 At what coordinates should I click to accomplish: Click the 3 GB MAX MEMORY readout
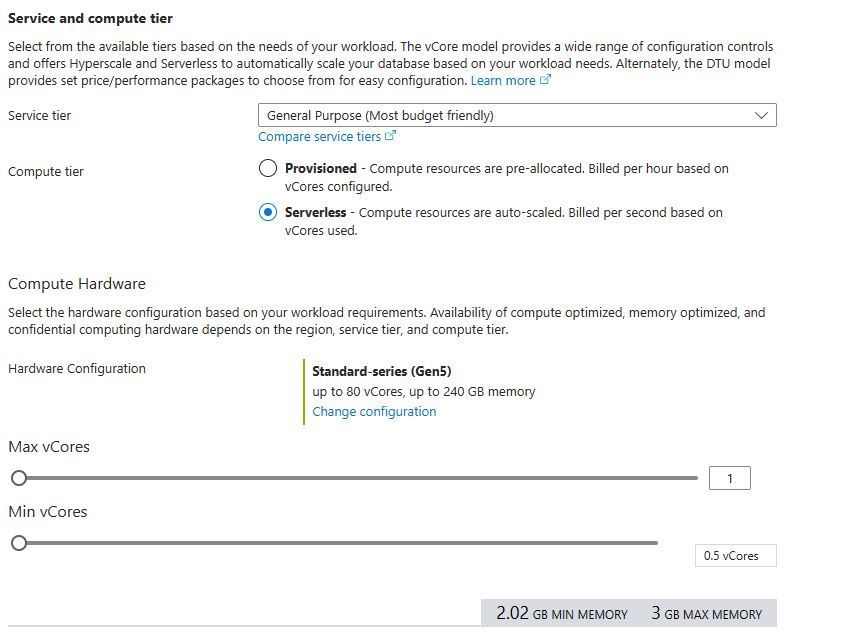pyautogui.click(x=706, y=614)
